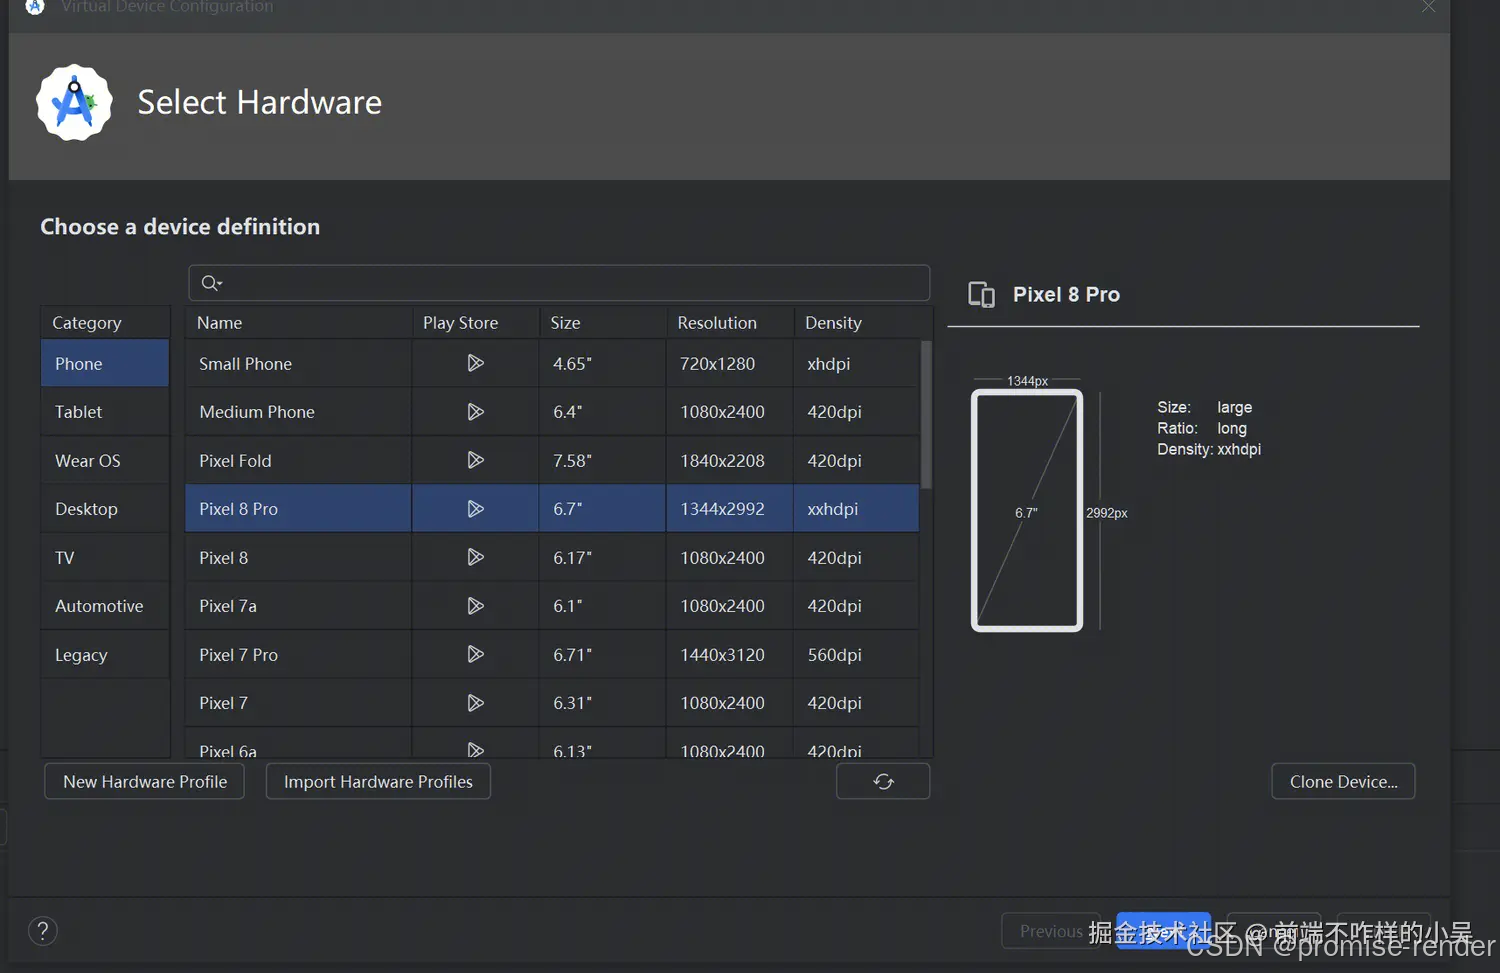The height and width of the screenshot is (973, 1500).
Task: Sort by Play Store column header
Action: point(475,322)
